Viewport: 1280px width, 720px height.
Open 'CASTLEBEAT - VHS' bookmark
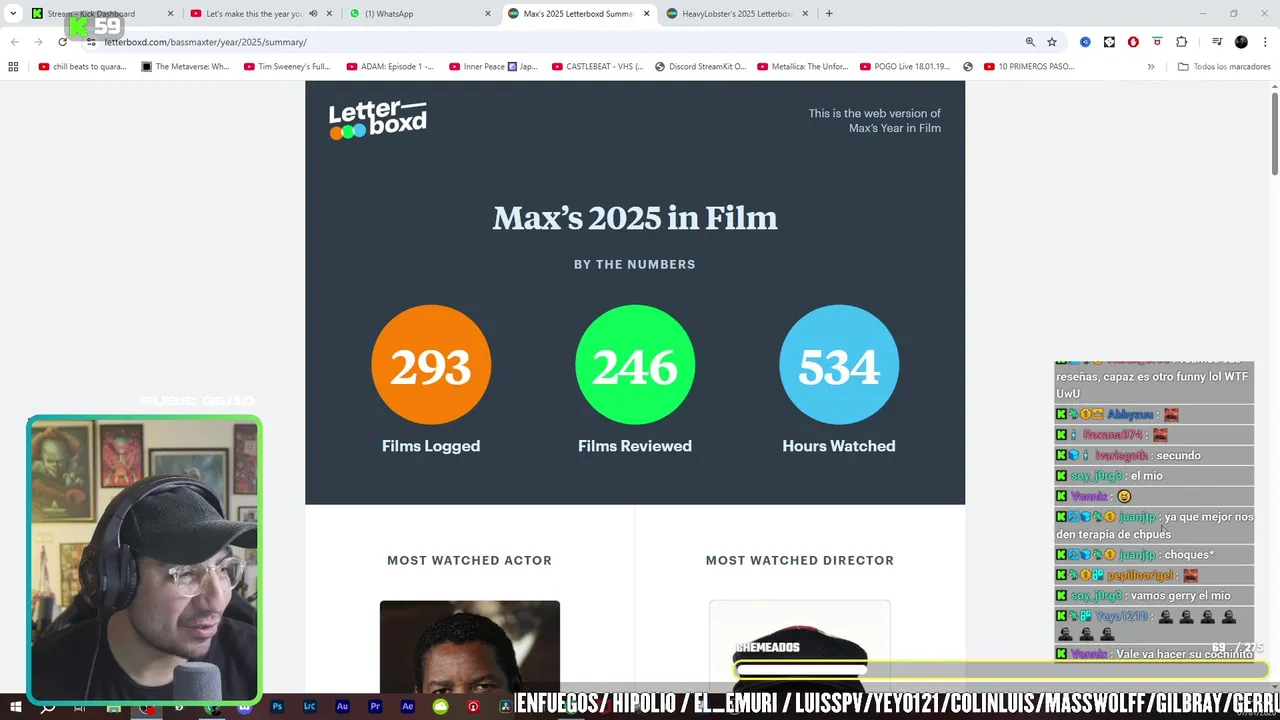596,67
